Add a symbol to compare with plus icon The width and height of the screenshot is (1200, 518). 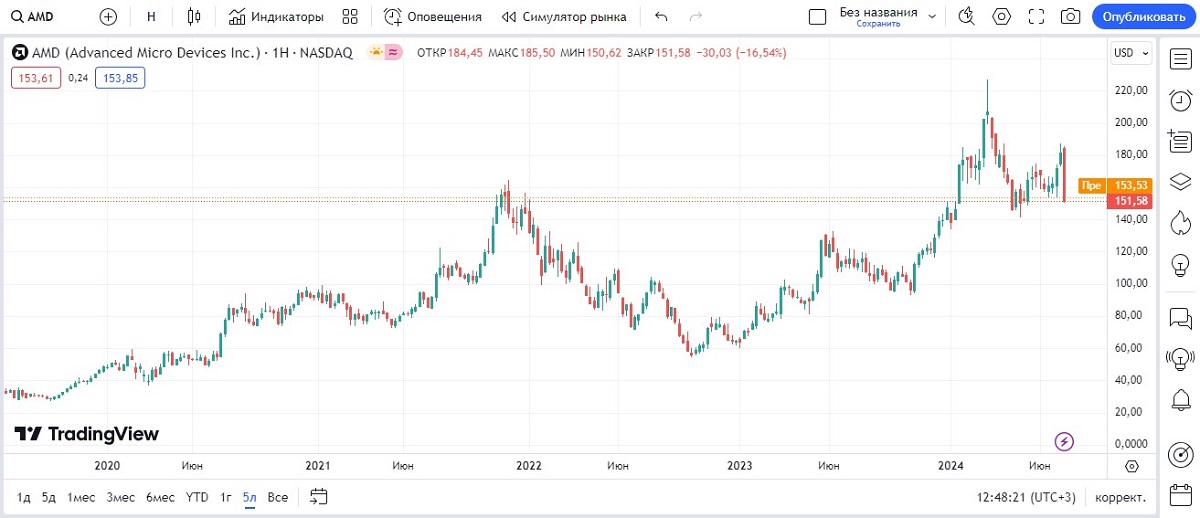(108, 16)
